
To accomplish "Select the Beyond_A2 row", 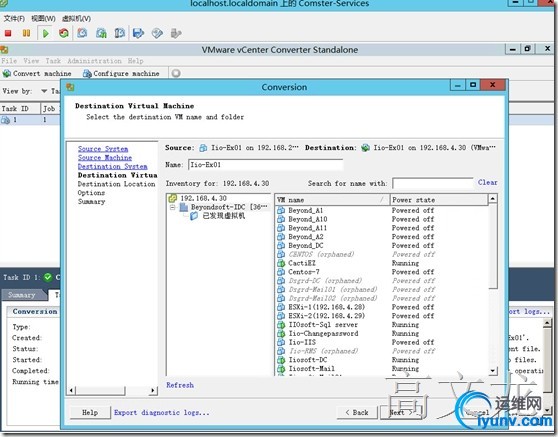I will click(381, 237).
